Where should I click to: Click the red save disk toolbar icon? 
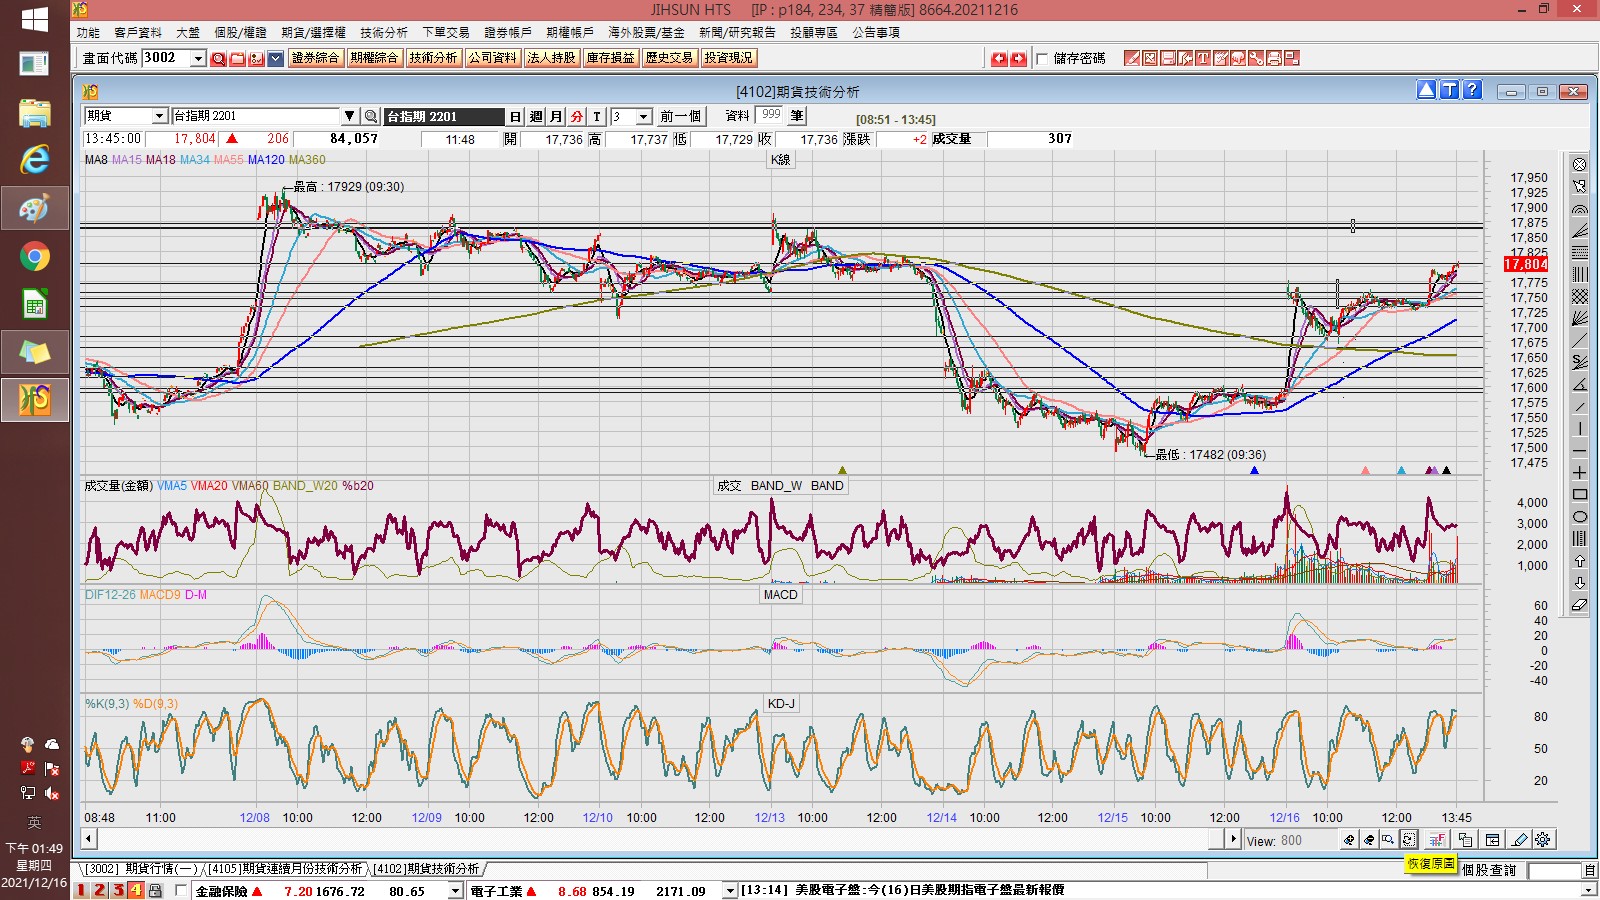coord(1168,58)
